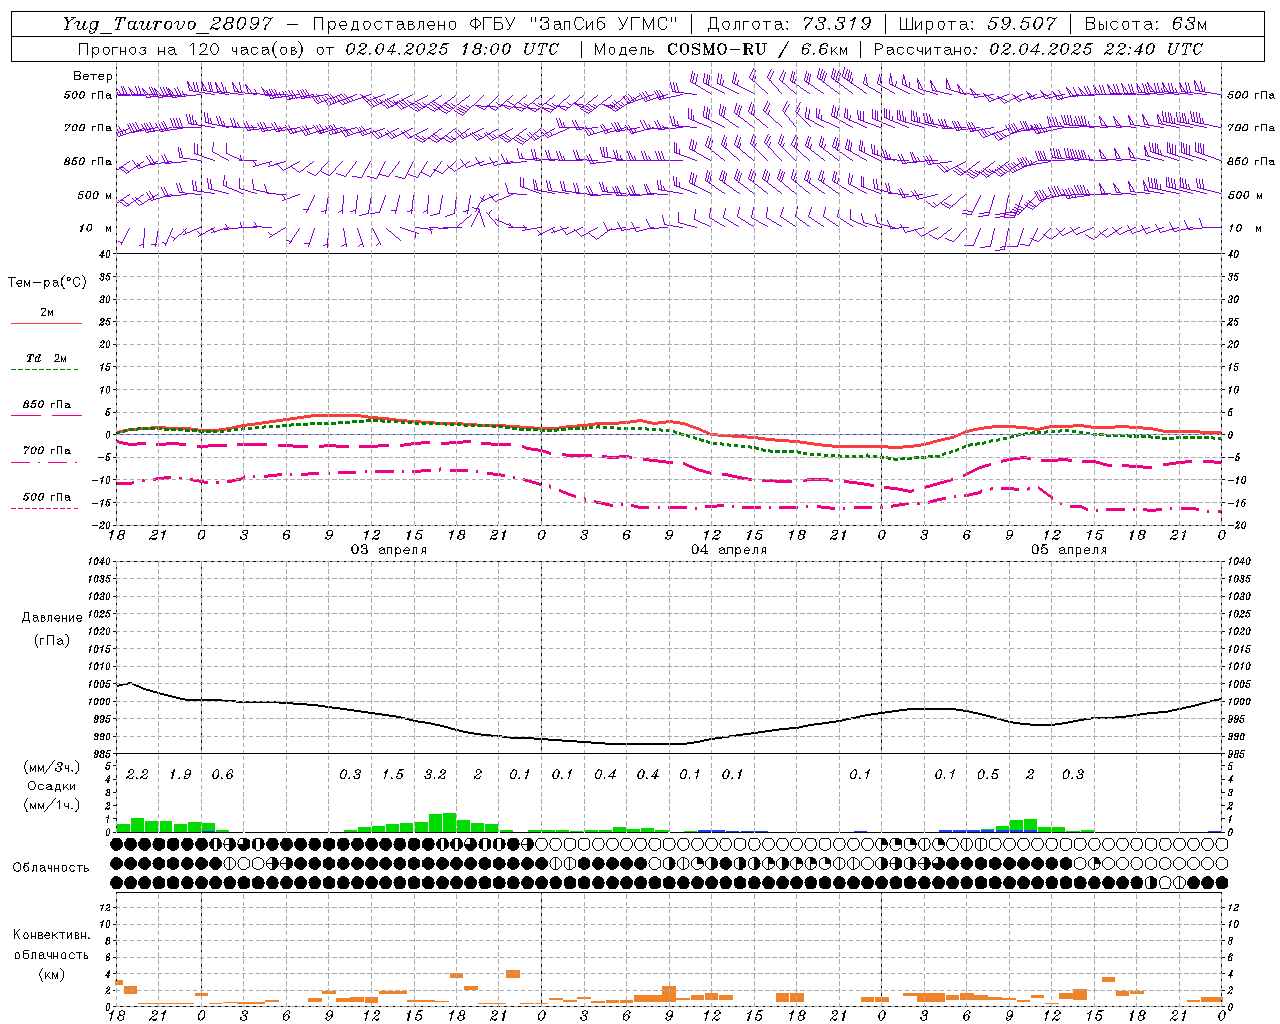
Task: Click the Конвективн. convective cloud label
Action: click(x=51, y=935)
